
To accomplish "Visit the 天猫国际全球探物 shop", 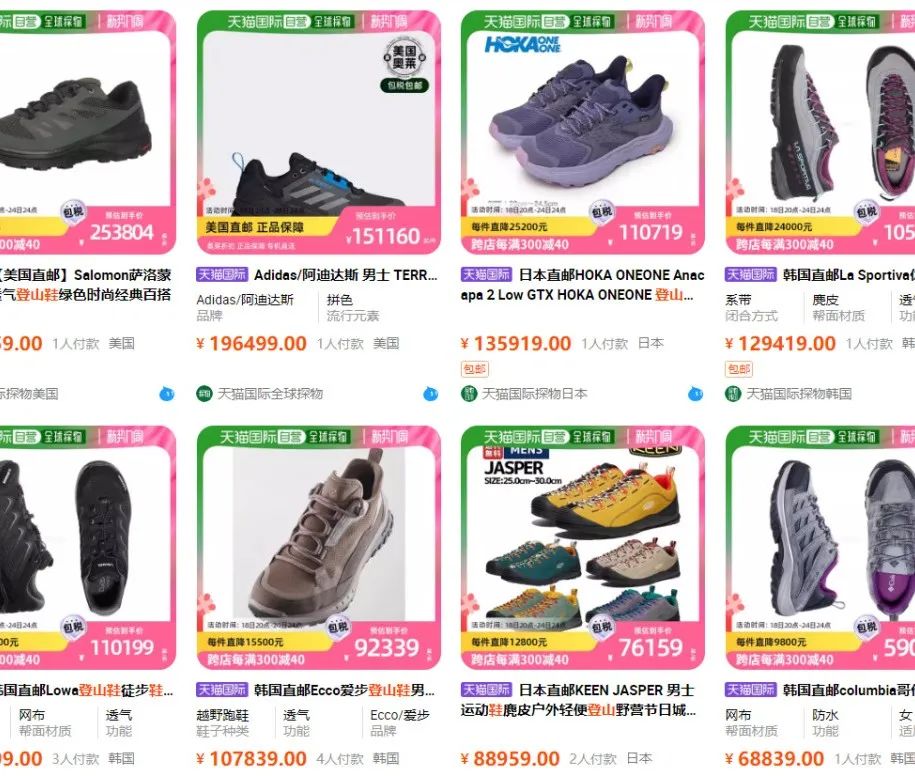I will click(270, 394).
